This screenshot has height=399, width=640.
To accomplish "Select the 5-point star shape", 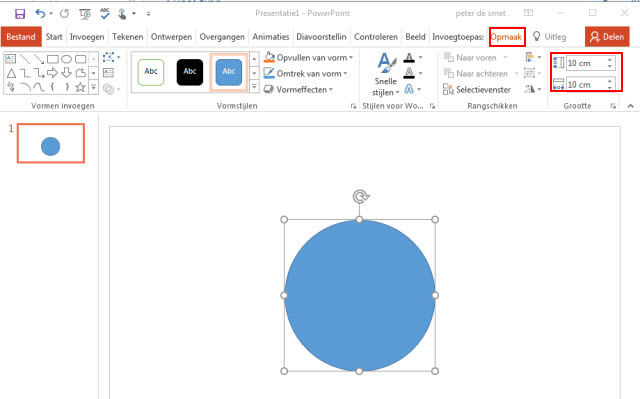I will pyautogui.click(x=80, y=87).
